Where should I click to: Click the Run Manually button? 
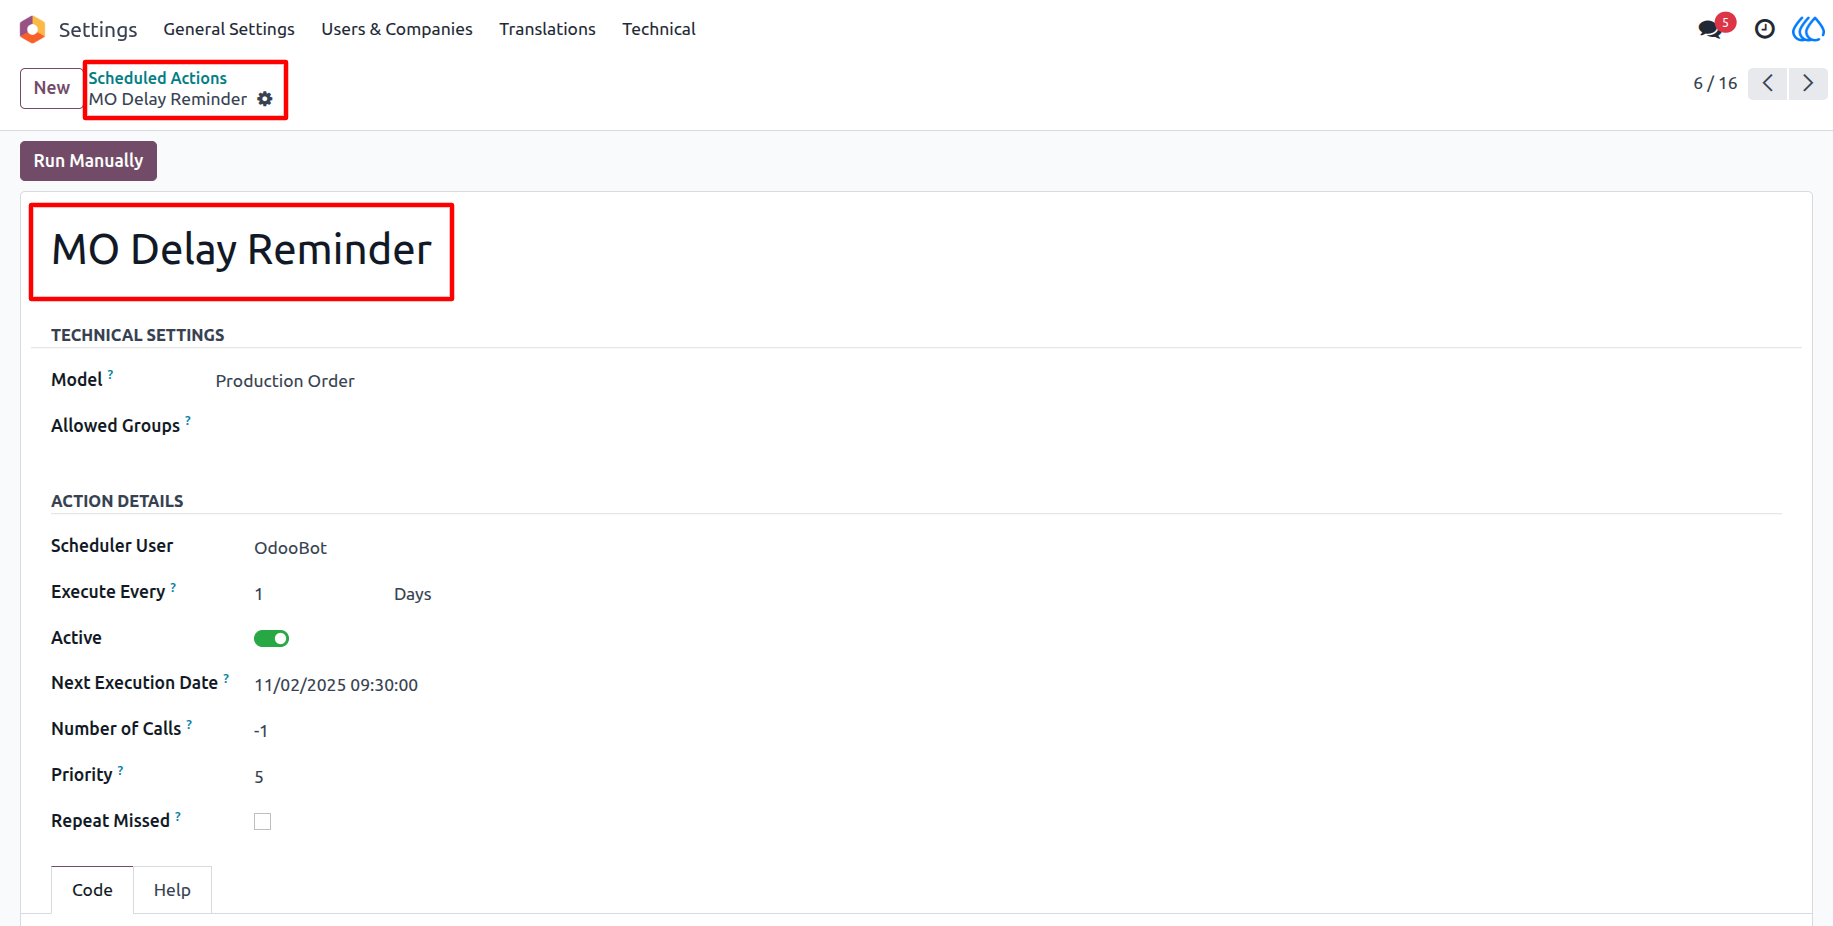(88, 161)
